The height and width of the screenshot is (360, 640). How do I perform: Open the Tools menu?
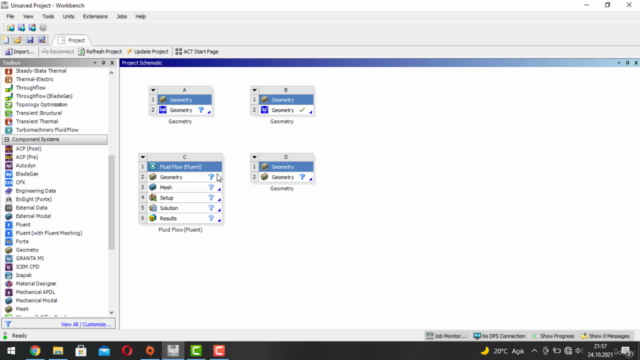click(48, 16)
